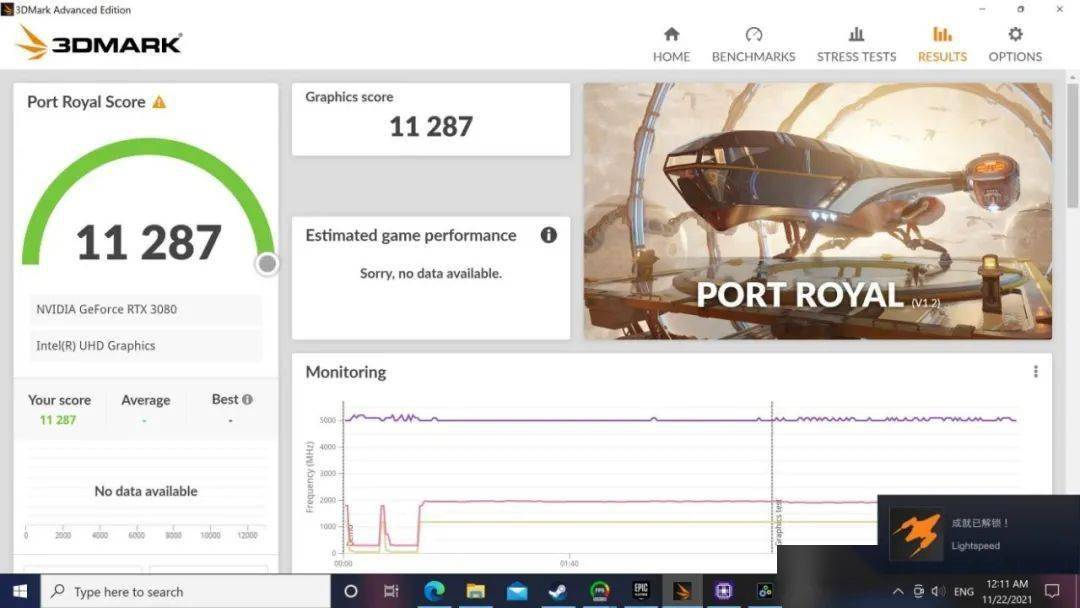This screenshot has height=608, width=1080.
Task: Click the Port Royal benchmark image
Action: pyautogui.click(x=818, y=211)
